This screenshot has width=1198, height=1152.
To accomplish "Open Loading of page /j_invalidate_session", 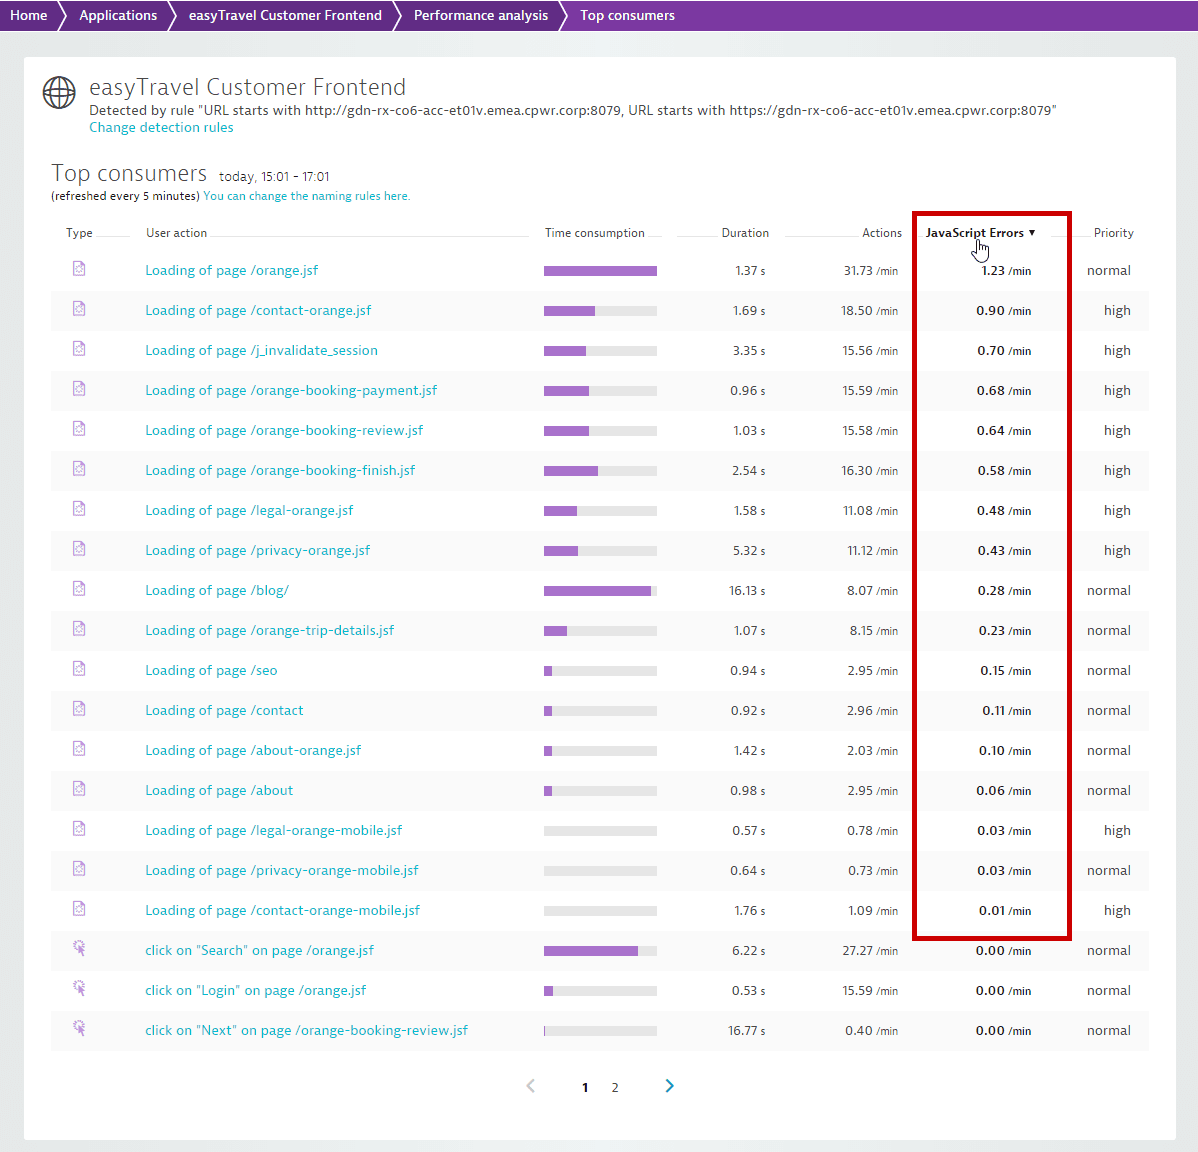I will [261, 351].
